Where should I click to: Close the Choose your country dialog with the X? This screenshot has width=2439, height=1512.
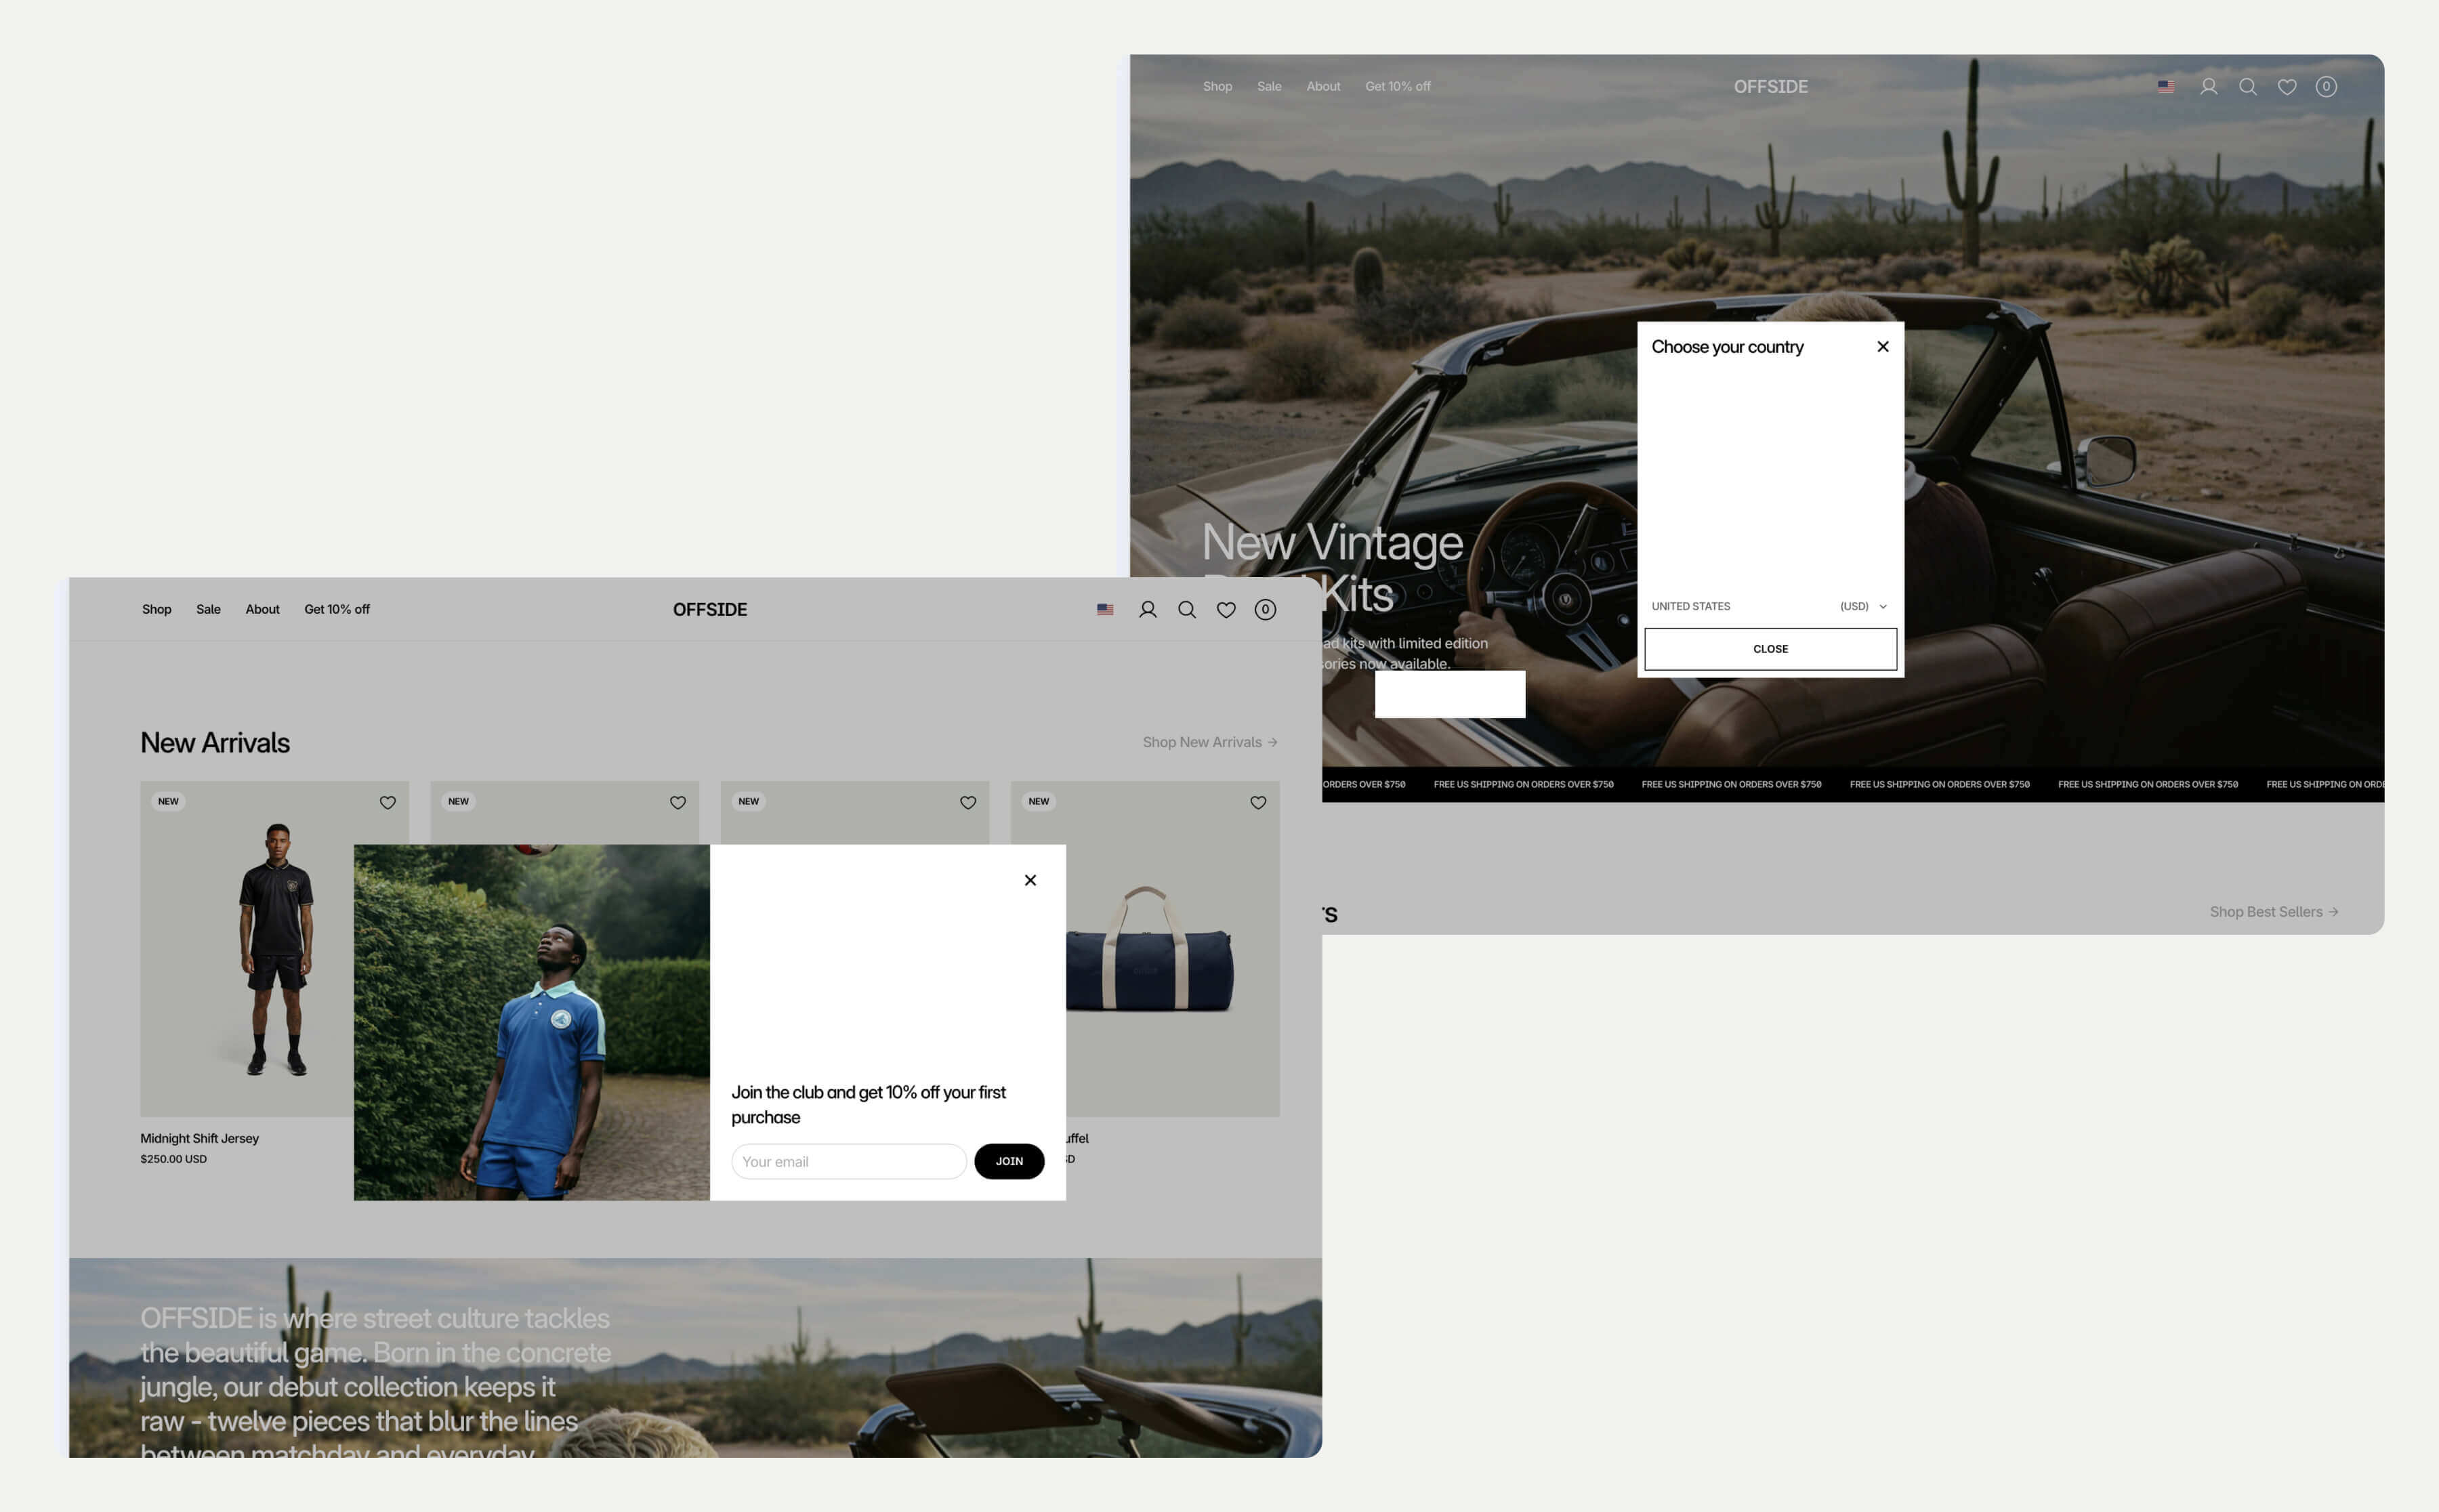[1882, 346]
